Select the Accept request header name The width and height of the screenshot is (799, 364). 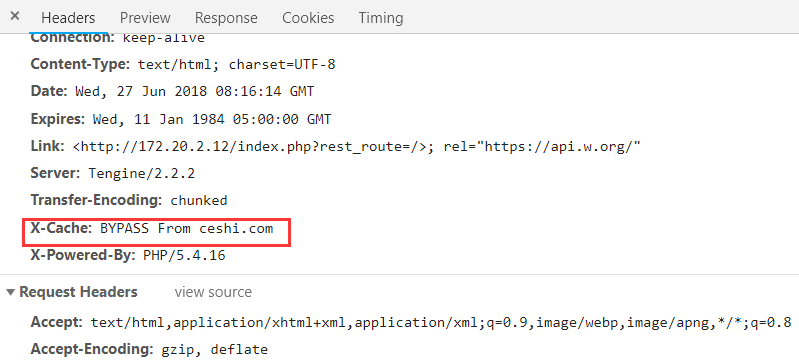click(57, 322)
